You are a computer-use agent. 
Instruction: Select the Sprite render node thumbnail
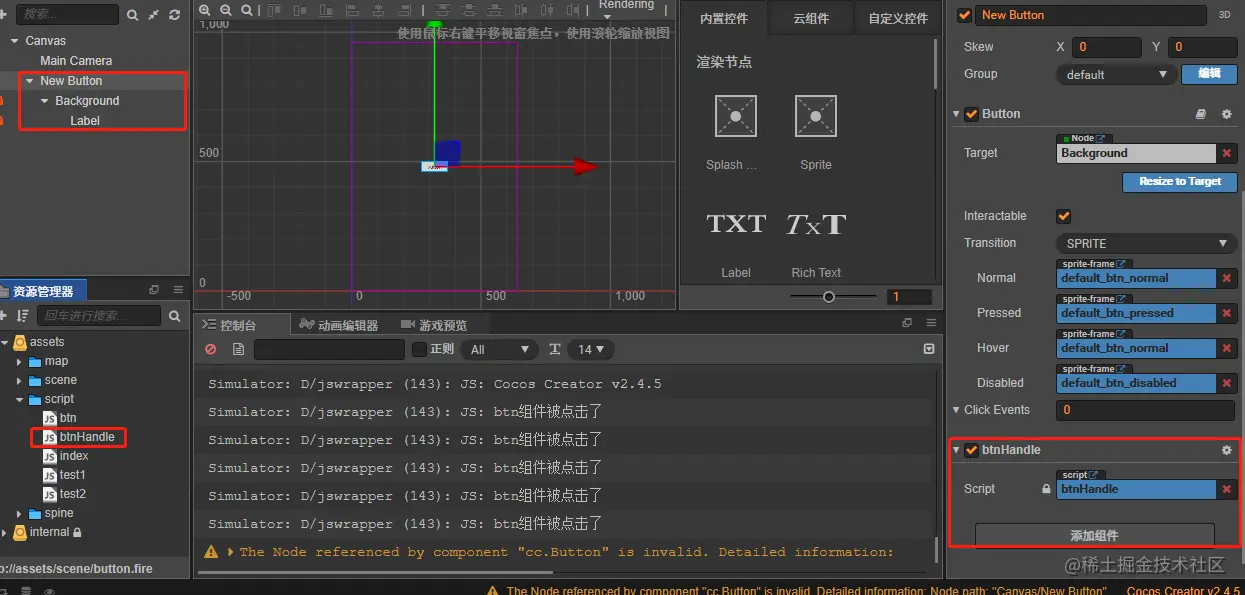pyautogui.click(x=816, y=116)
